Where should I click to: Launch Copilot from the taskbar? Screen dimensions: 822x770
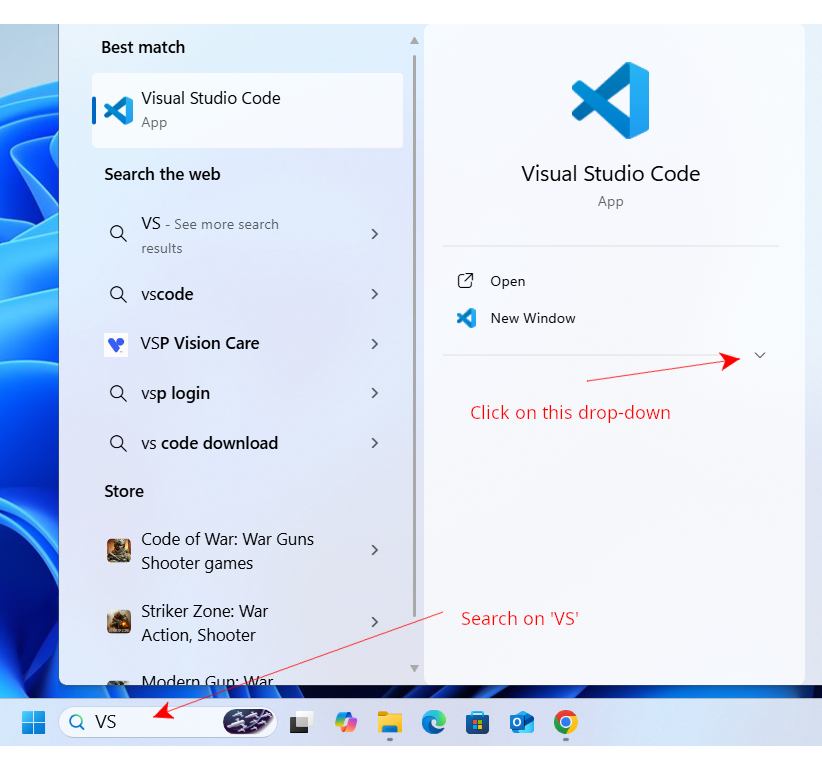(346, 722)
